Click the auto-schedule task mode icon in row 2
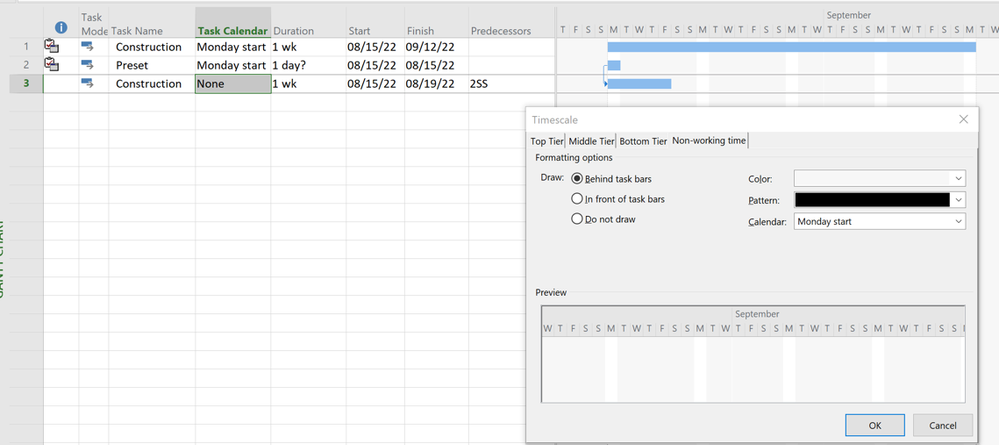The image size is (999, 445). 87,65
